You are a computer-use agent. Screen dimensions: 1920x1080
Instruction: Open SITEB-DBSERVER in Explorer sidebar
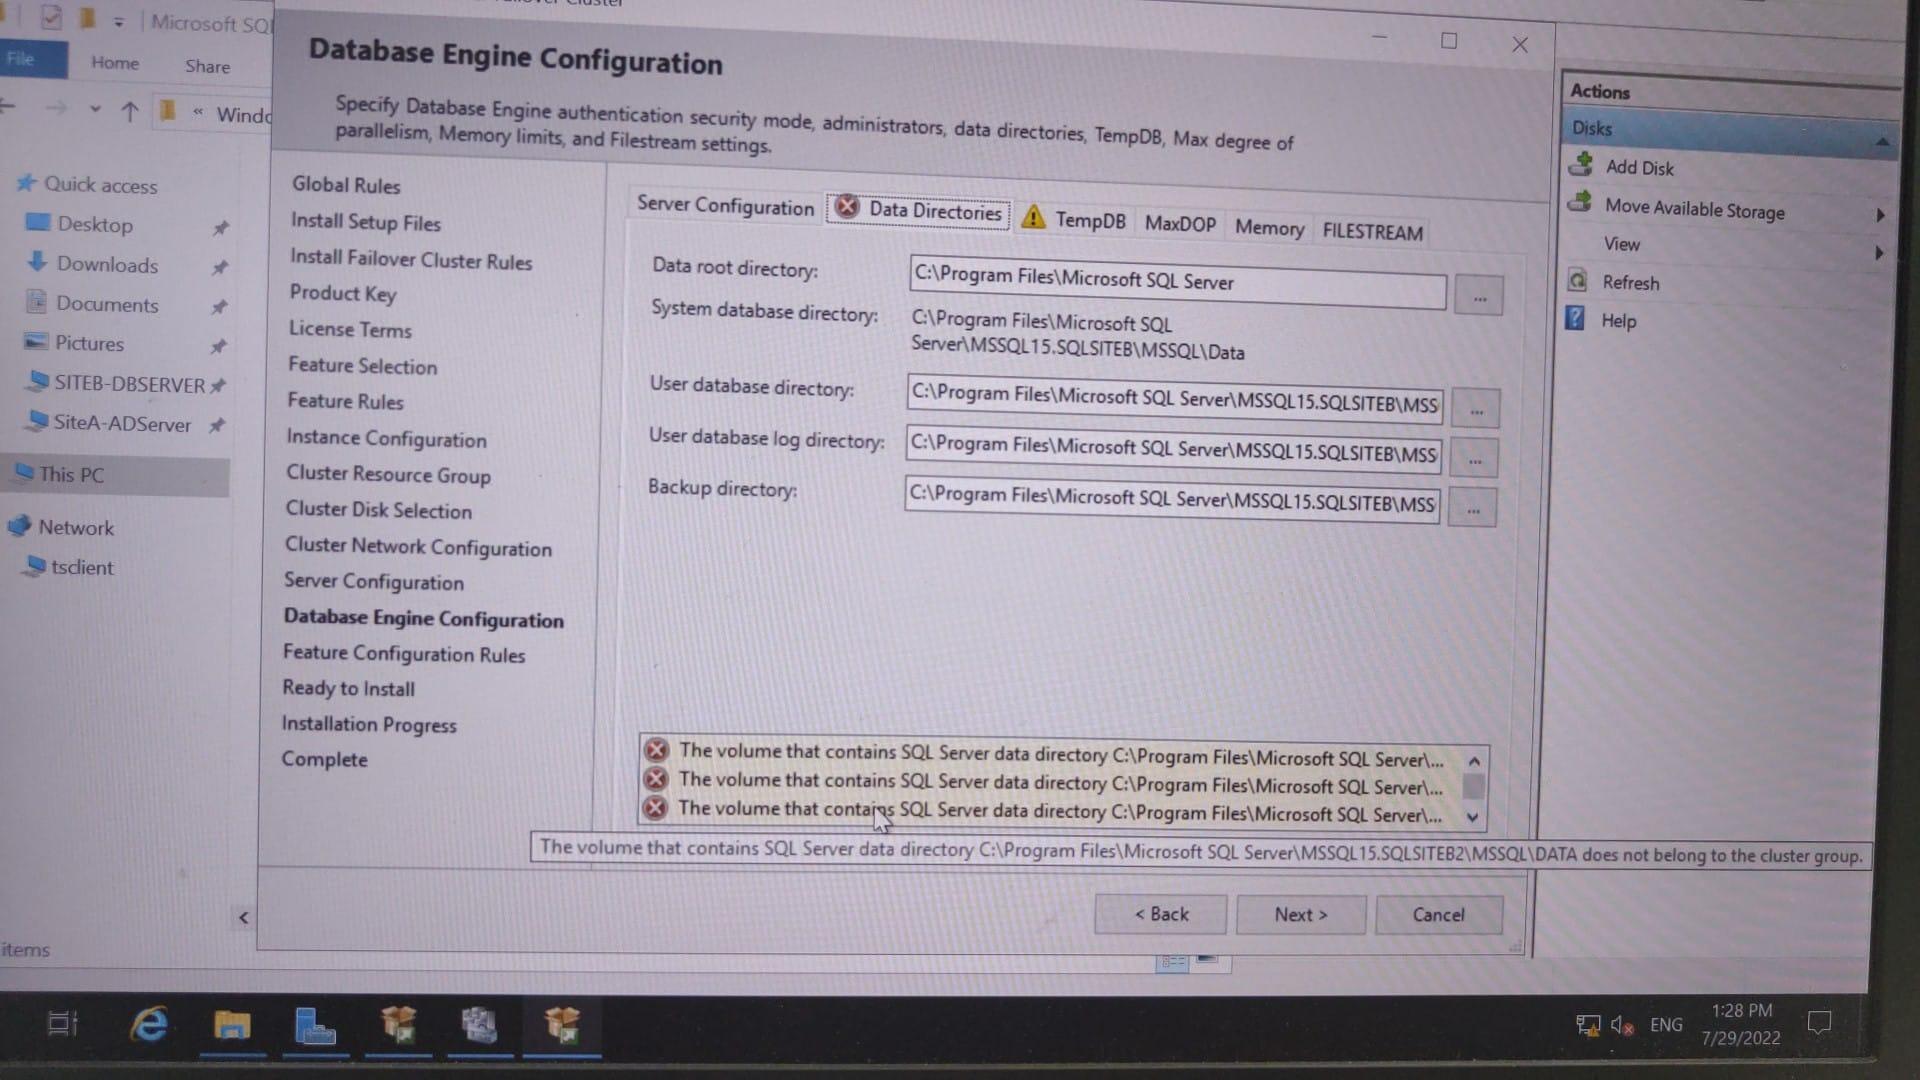129,384
